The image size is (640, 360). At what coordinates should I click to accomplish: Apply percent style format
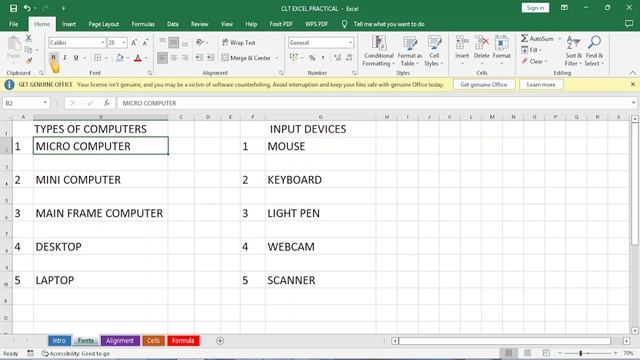point(312,58)
